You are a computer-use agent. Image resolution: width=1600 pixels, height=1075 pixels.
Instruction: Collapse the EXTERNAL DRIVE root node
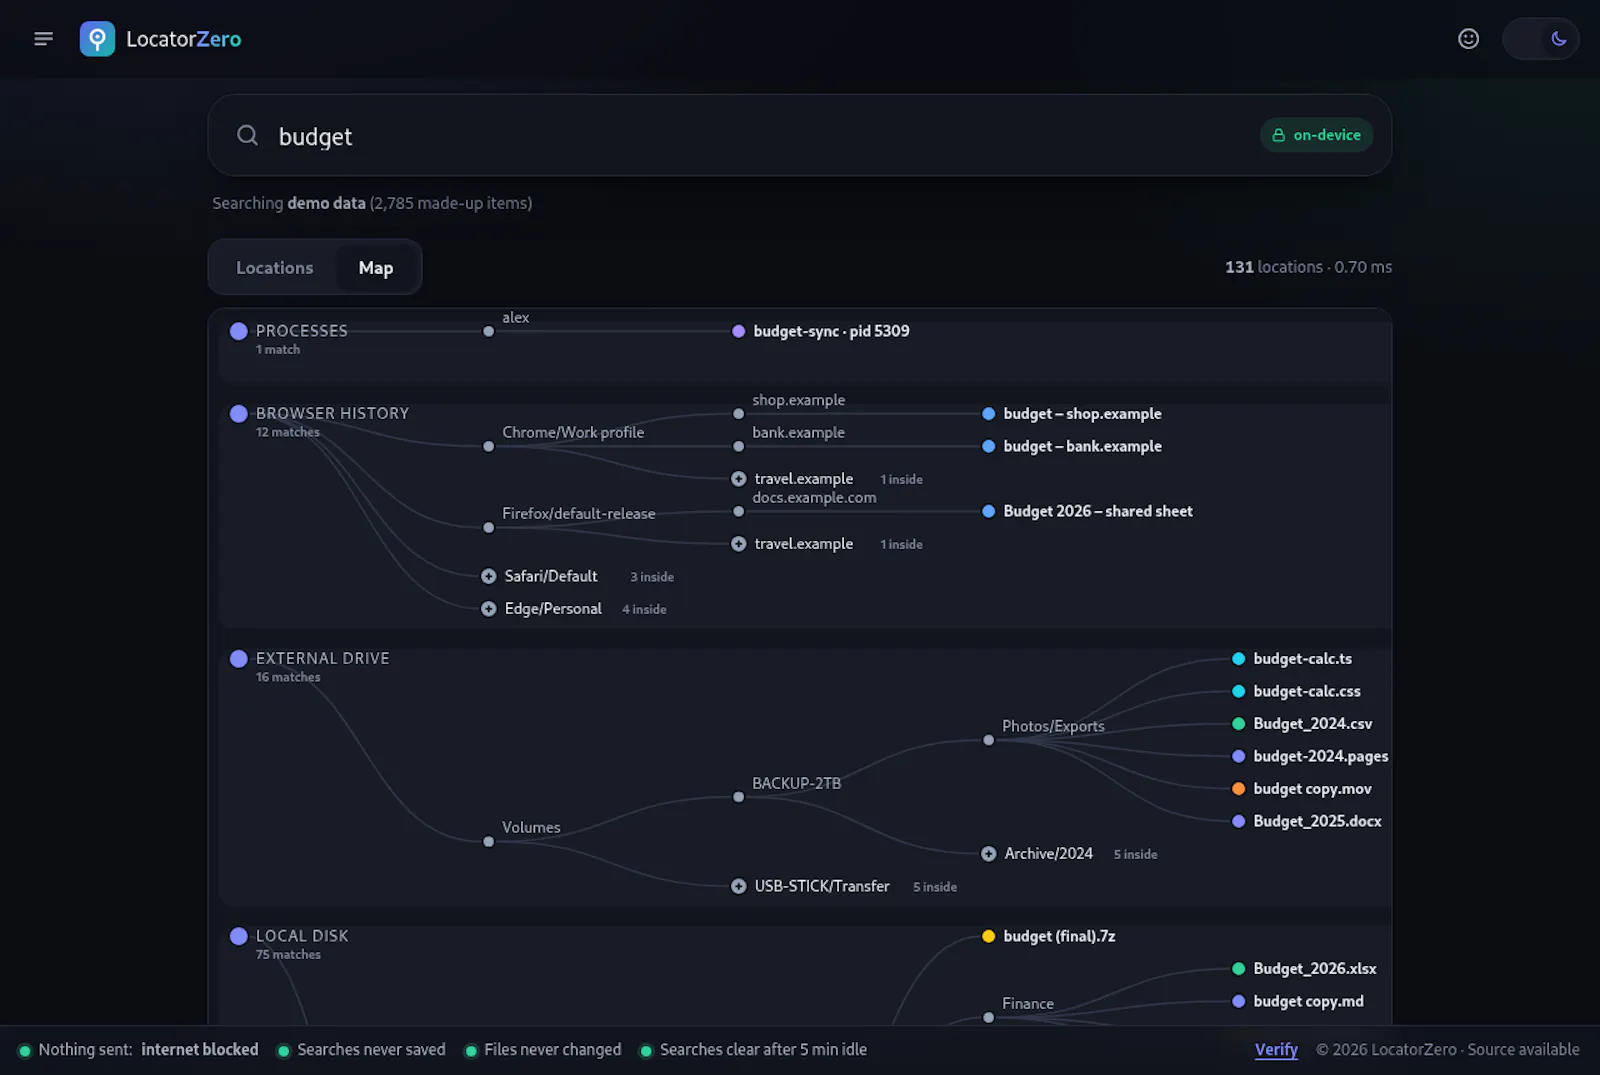point(239,658)
